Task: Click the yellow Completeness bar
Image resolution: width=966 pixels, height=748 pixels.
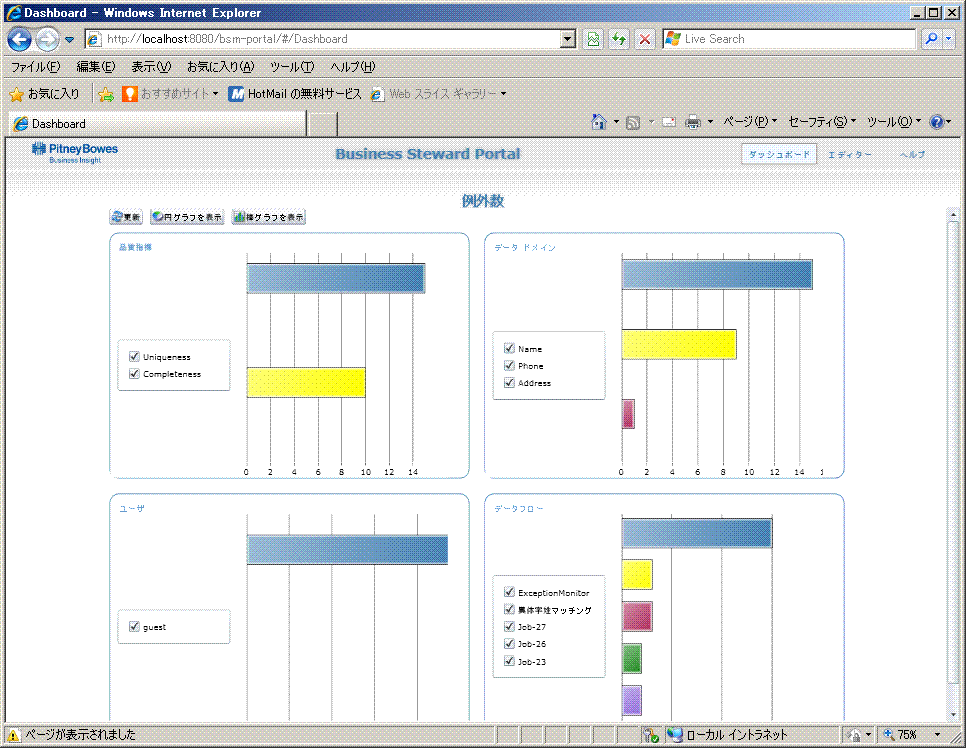Action: point(305,382)
